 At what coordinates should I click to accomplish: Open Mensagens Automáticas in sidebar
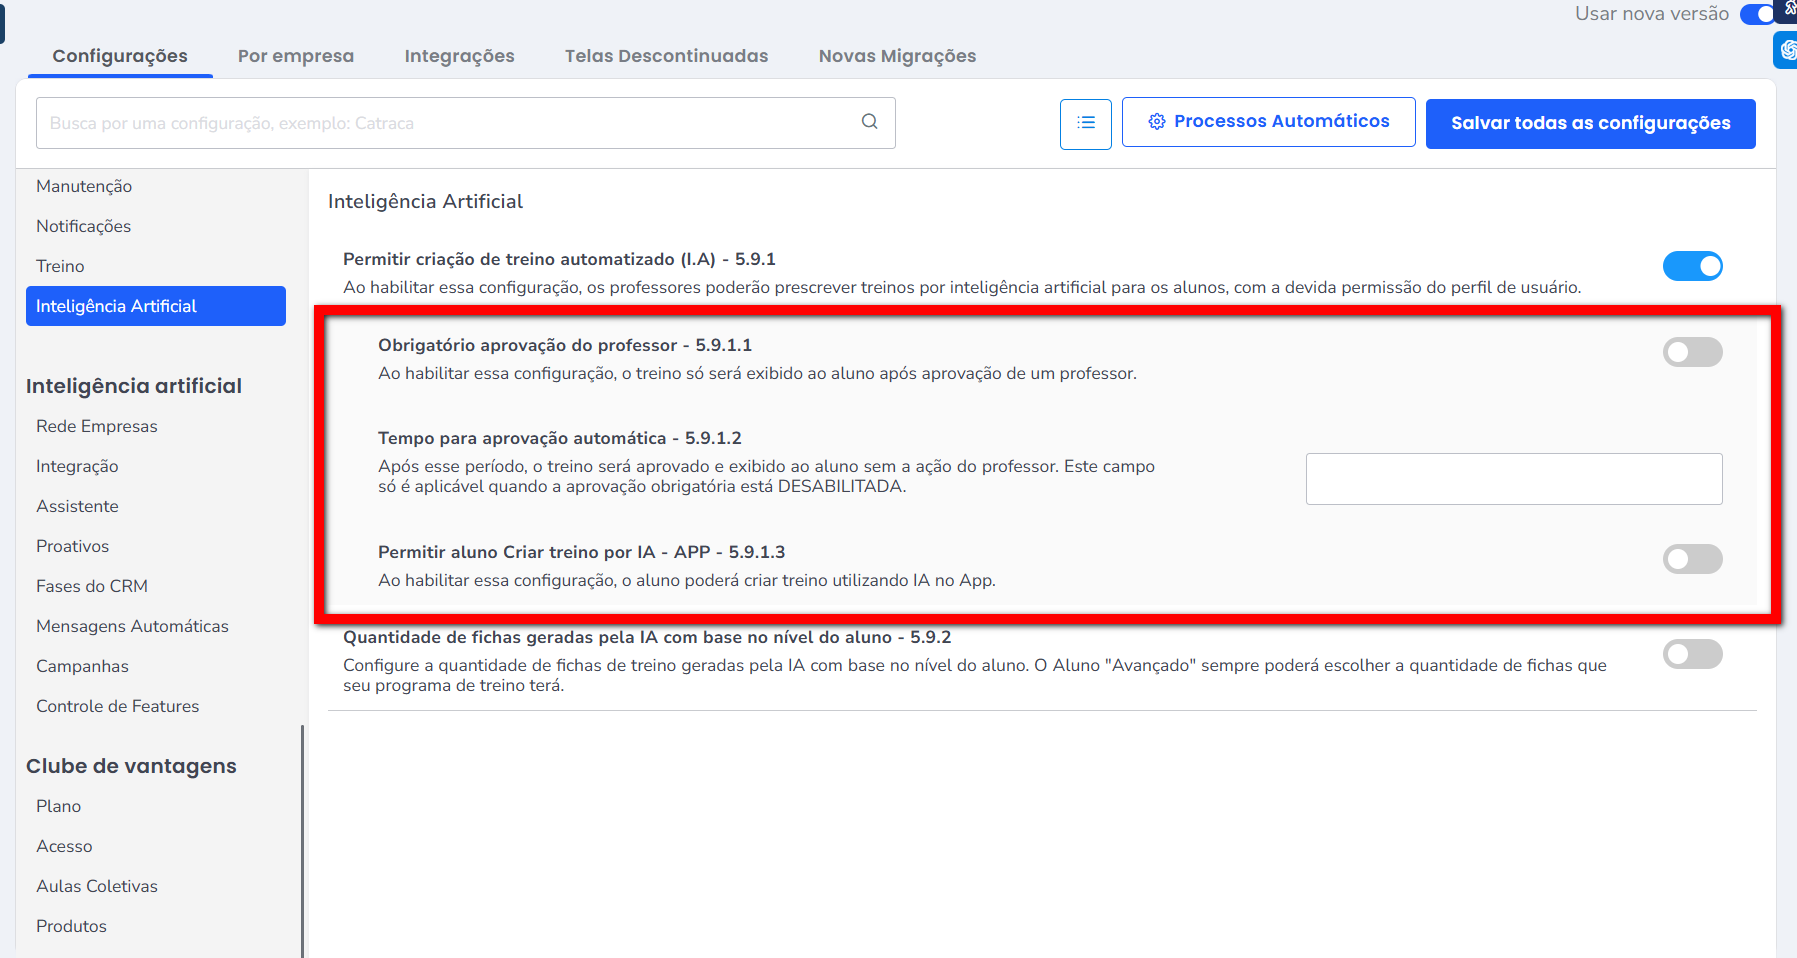click(132, 626)
